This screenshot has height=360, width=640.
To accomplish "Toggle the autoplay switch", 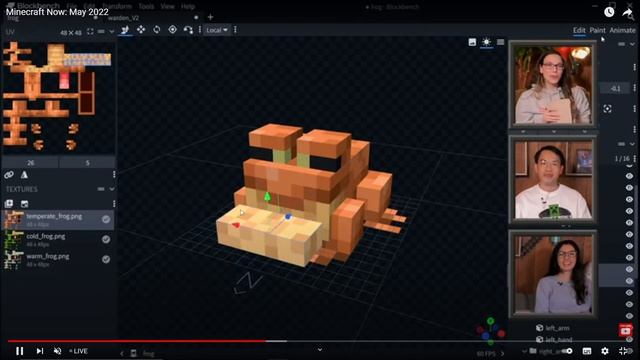I will coord(567,351).
